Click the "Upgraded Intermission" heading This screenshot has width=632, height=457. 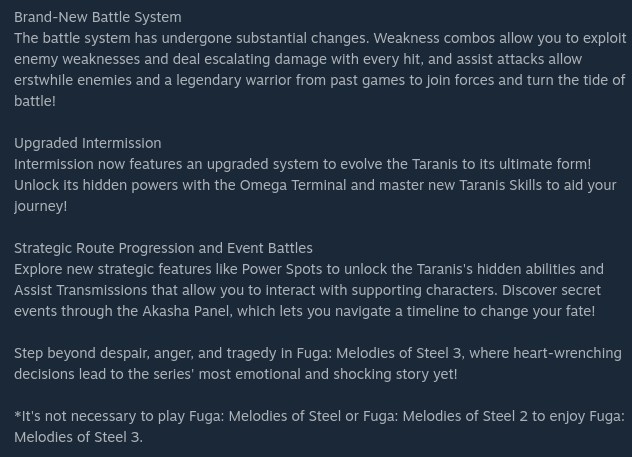click(87, 143)
